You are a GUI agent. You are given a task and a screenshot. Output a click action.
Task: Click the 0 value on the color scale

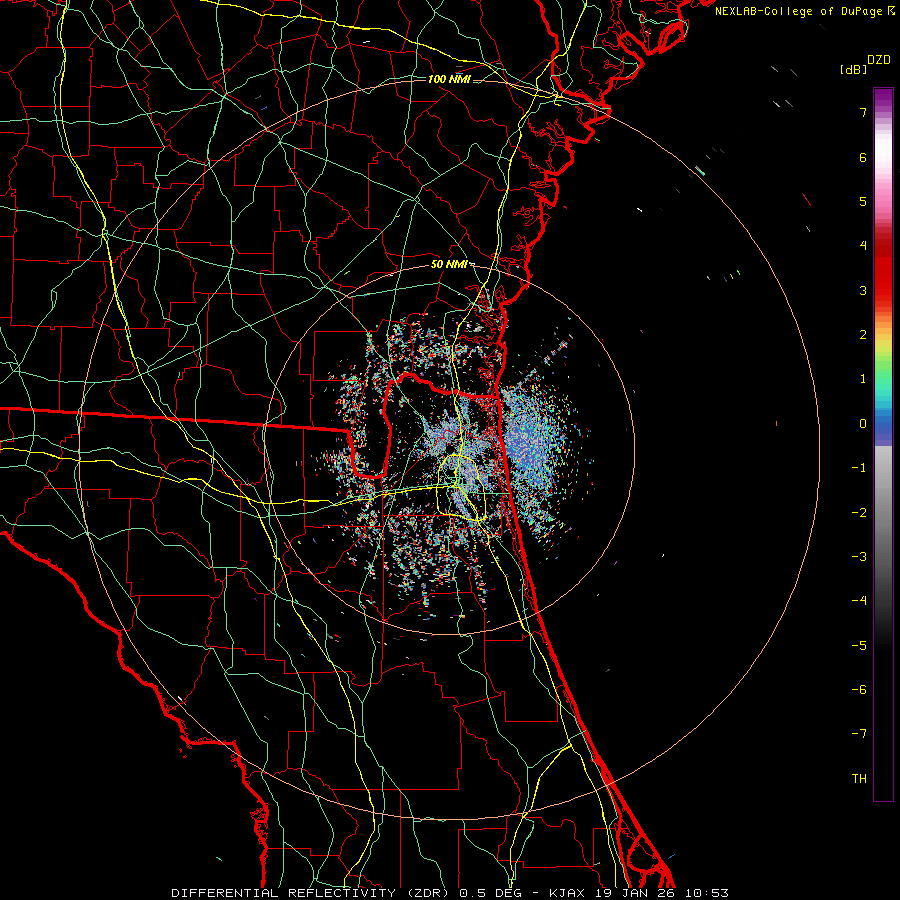863,423
